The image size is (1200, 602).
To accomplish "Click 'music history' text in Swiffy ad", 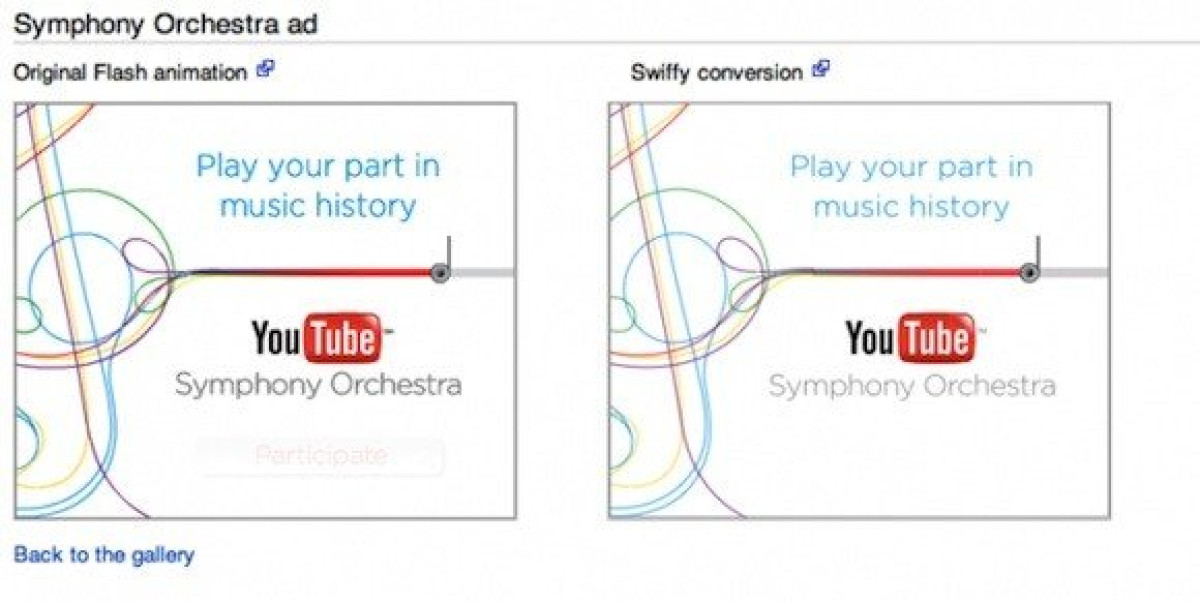I will [911, 207].
